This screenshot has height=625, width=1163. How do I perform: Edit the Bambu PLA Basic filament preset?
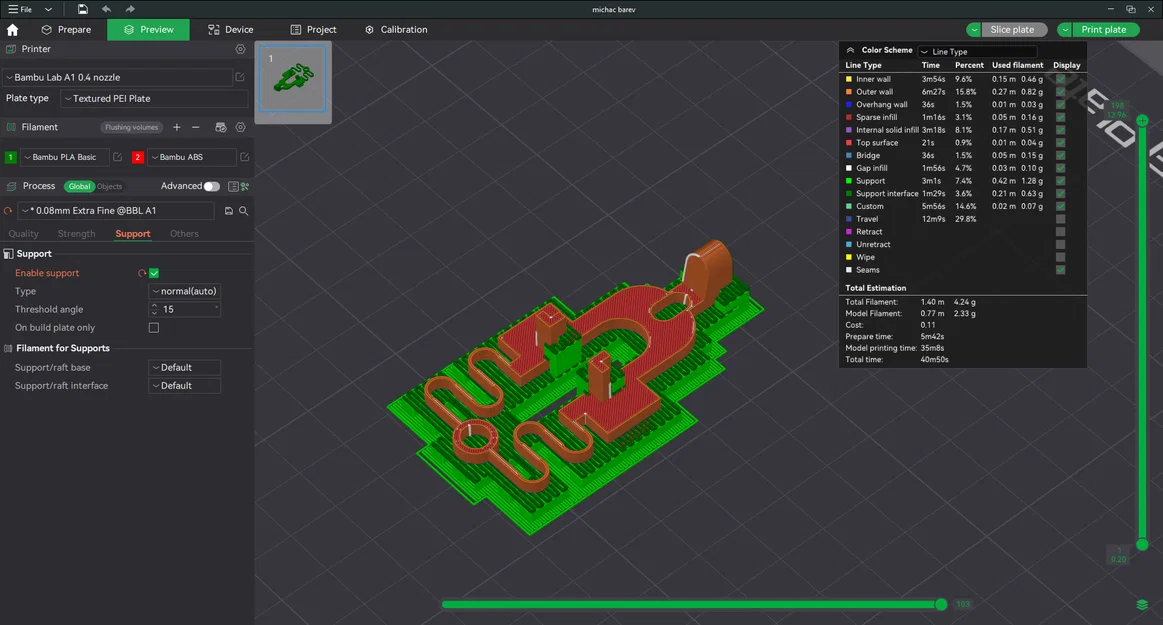tap(117, 157)
